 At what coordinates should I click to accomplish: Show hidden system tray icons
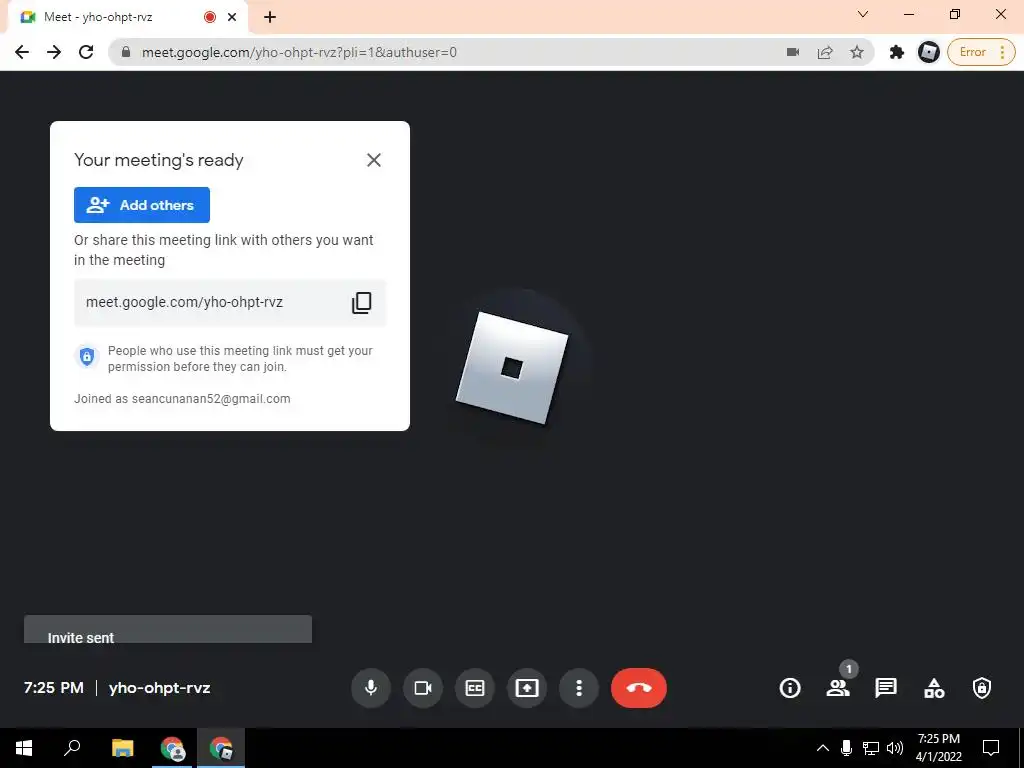[823, 748]
